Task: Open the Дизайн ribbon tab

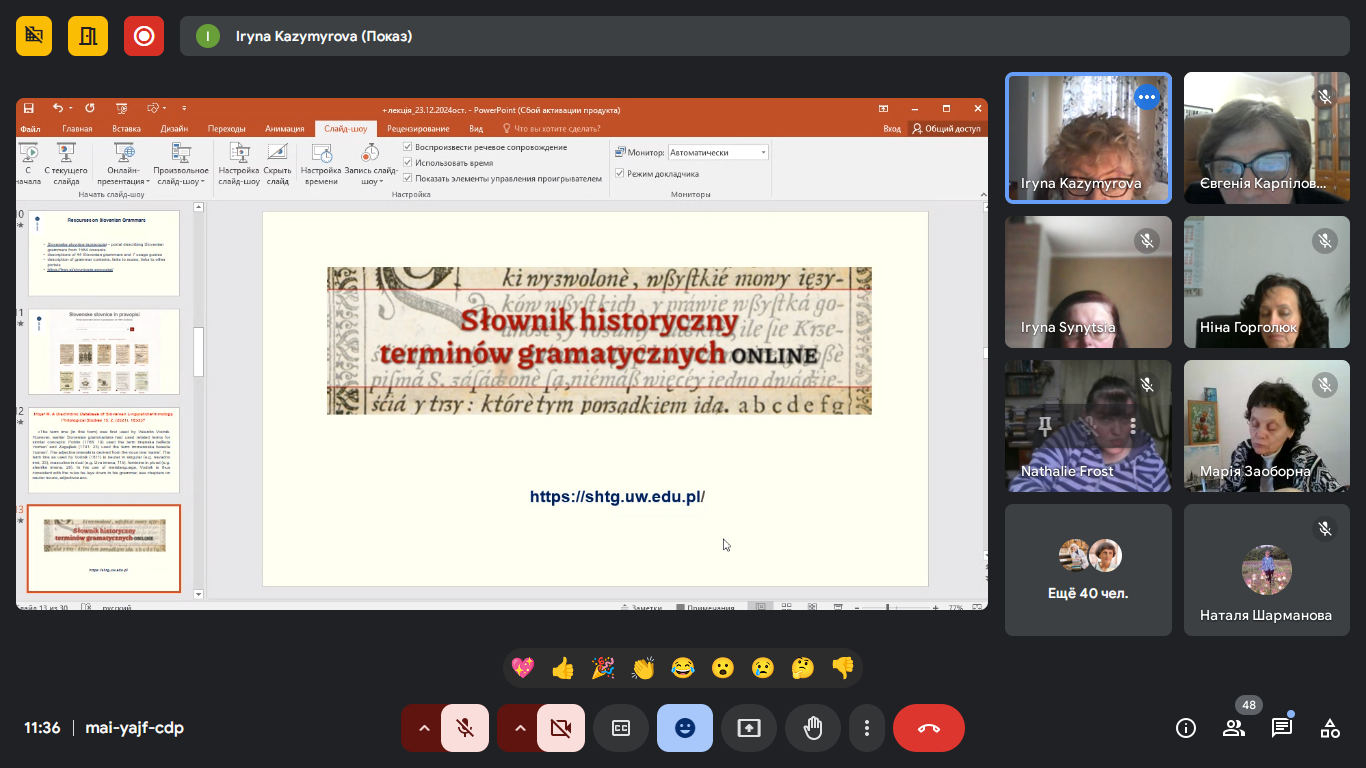Action: coord(174,128)
